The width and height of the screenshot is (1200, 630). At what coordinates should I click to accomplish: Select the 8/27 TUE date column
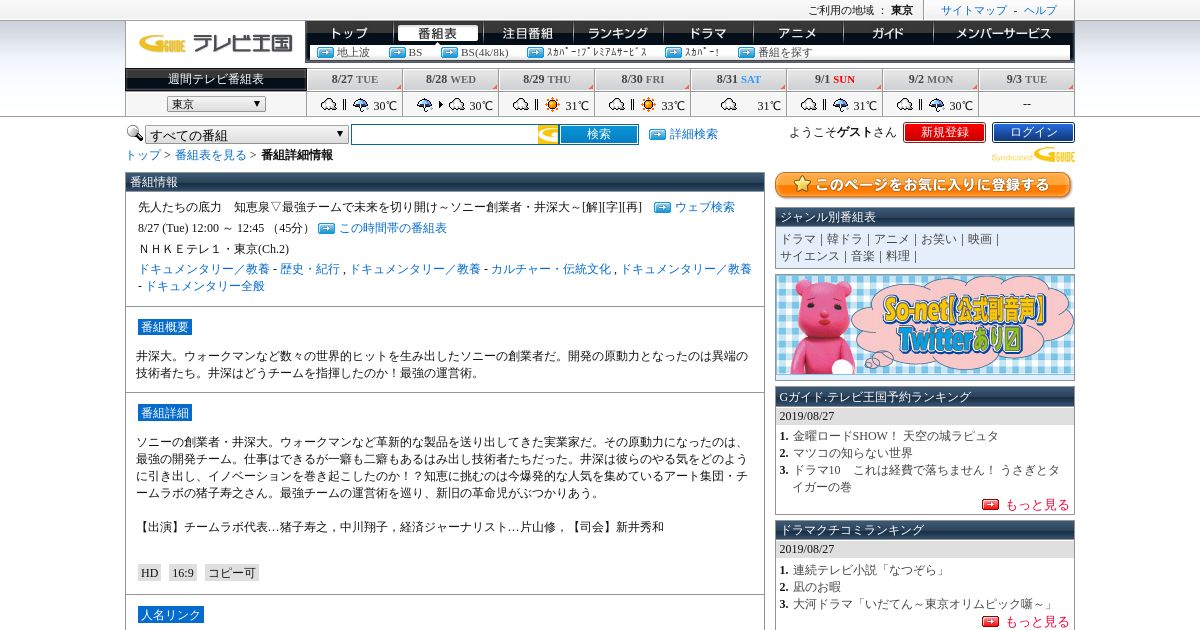[355, 79]
